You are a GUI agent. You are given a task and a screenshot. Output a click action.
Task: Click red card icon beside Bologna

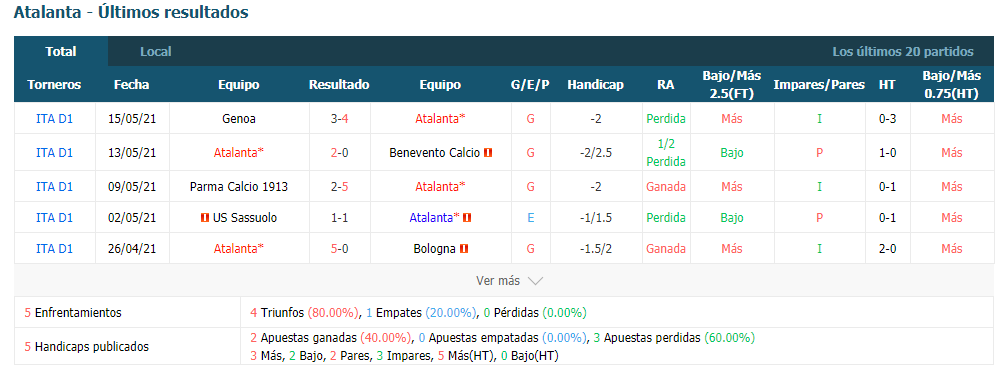(x=464, y=249)
